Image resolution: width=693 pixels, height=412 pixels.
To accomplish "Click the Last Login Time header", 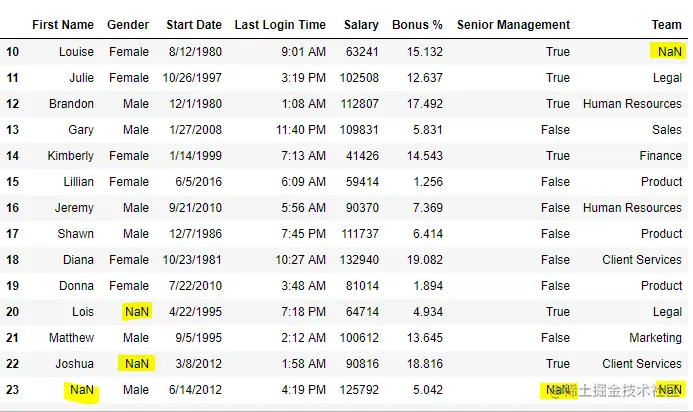I will click(x=280, y=24).
